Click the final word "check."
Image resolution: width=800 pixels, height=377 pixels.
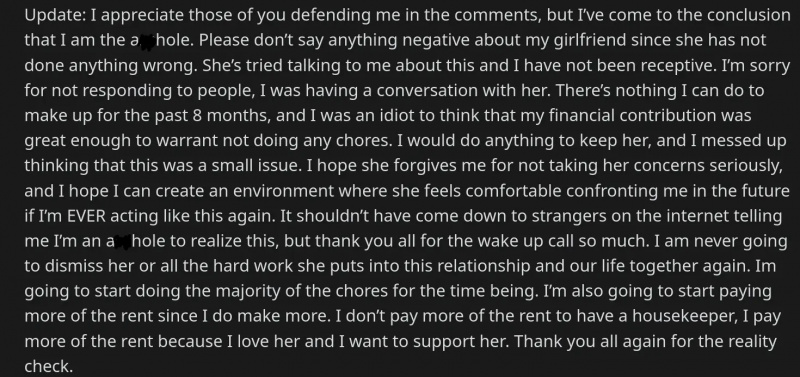coord(48,366)
